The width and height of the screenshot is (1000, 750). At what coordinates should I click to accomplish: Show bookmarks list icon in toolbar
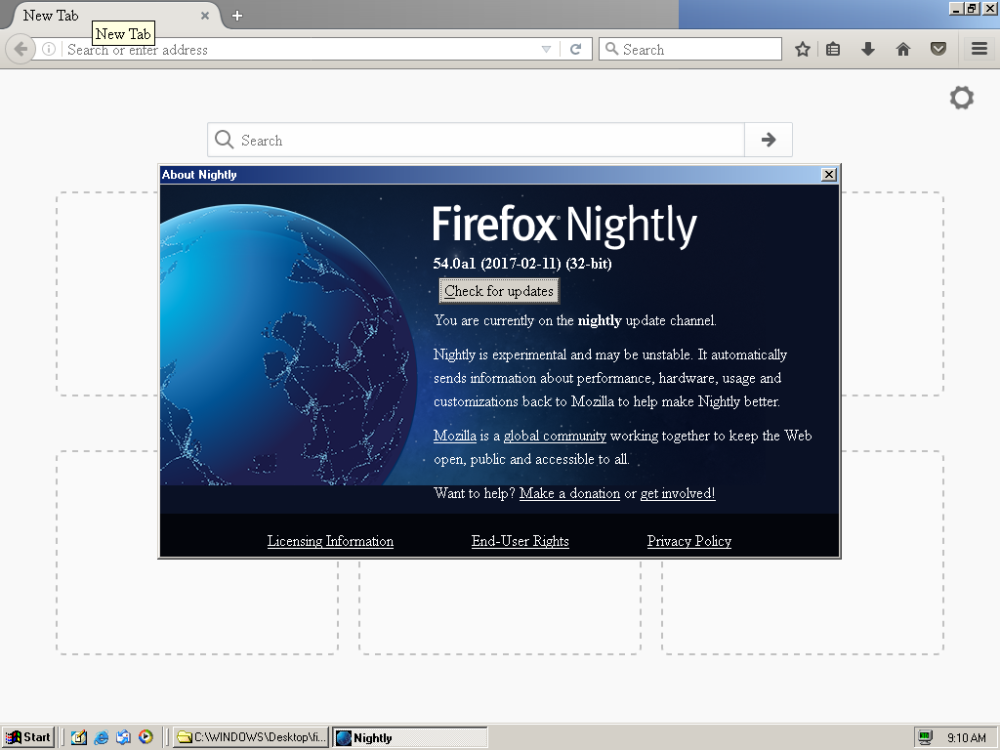833,49
